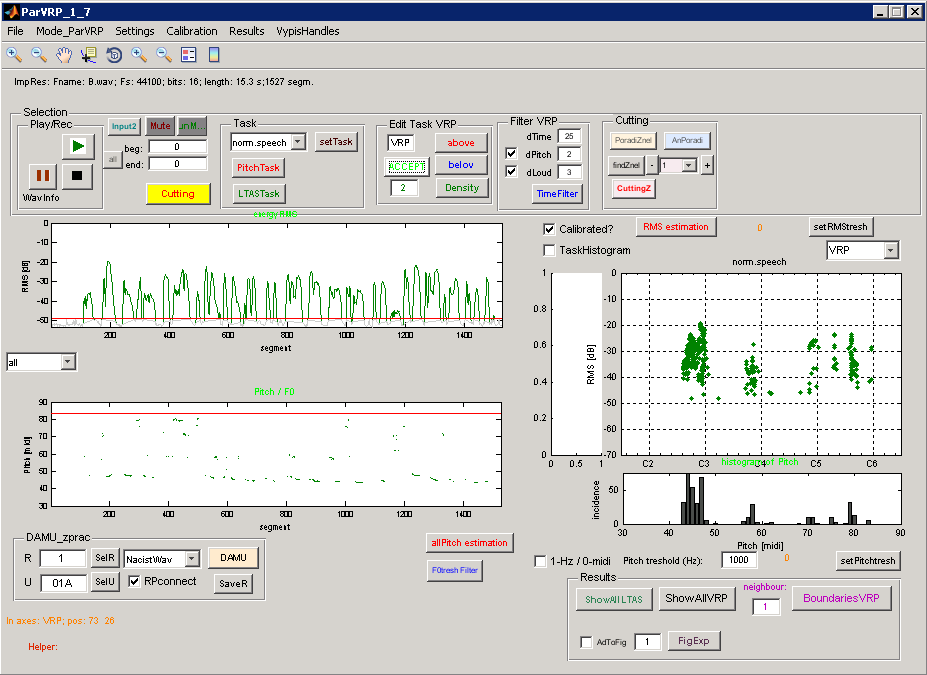This screenshot has width=927, height=675.
Task: Click the allPitch estimation button
Action: coord(469,543)
